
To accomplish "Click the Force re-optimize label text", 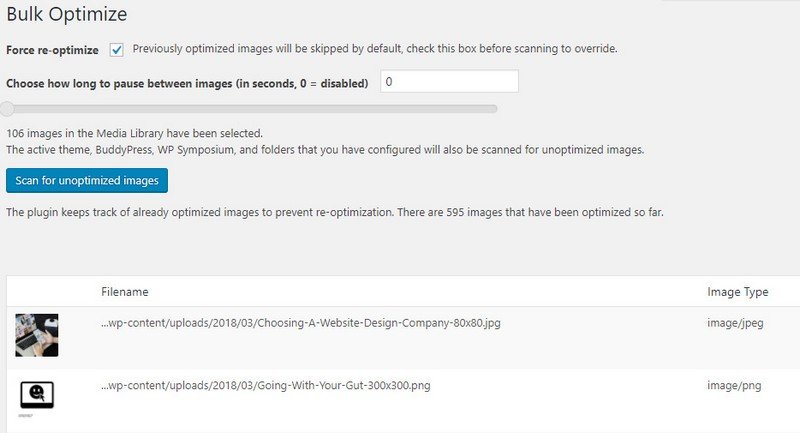I will pos(52,50).
